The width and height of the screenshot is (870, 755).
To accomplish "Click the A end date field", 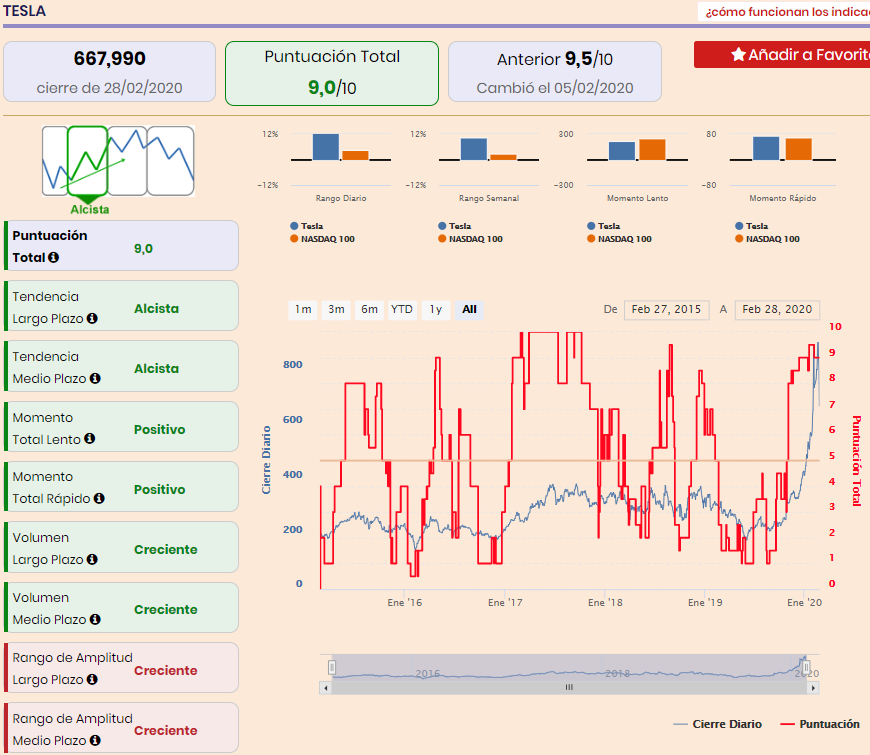I will (x=777, y=310).
